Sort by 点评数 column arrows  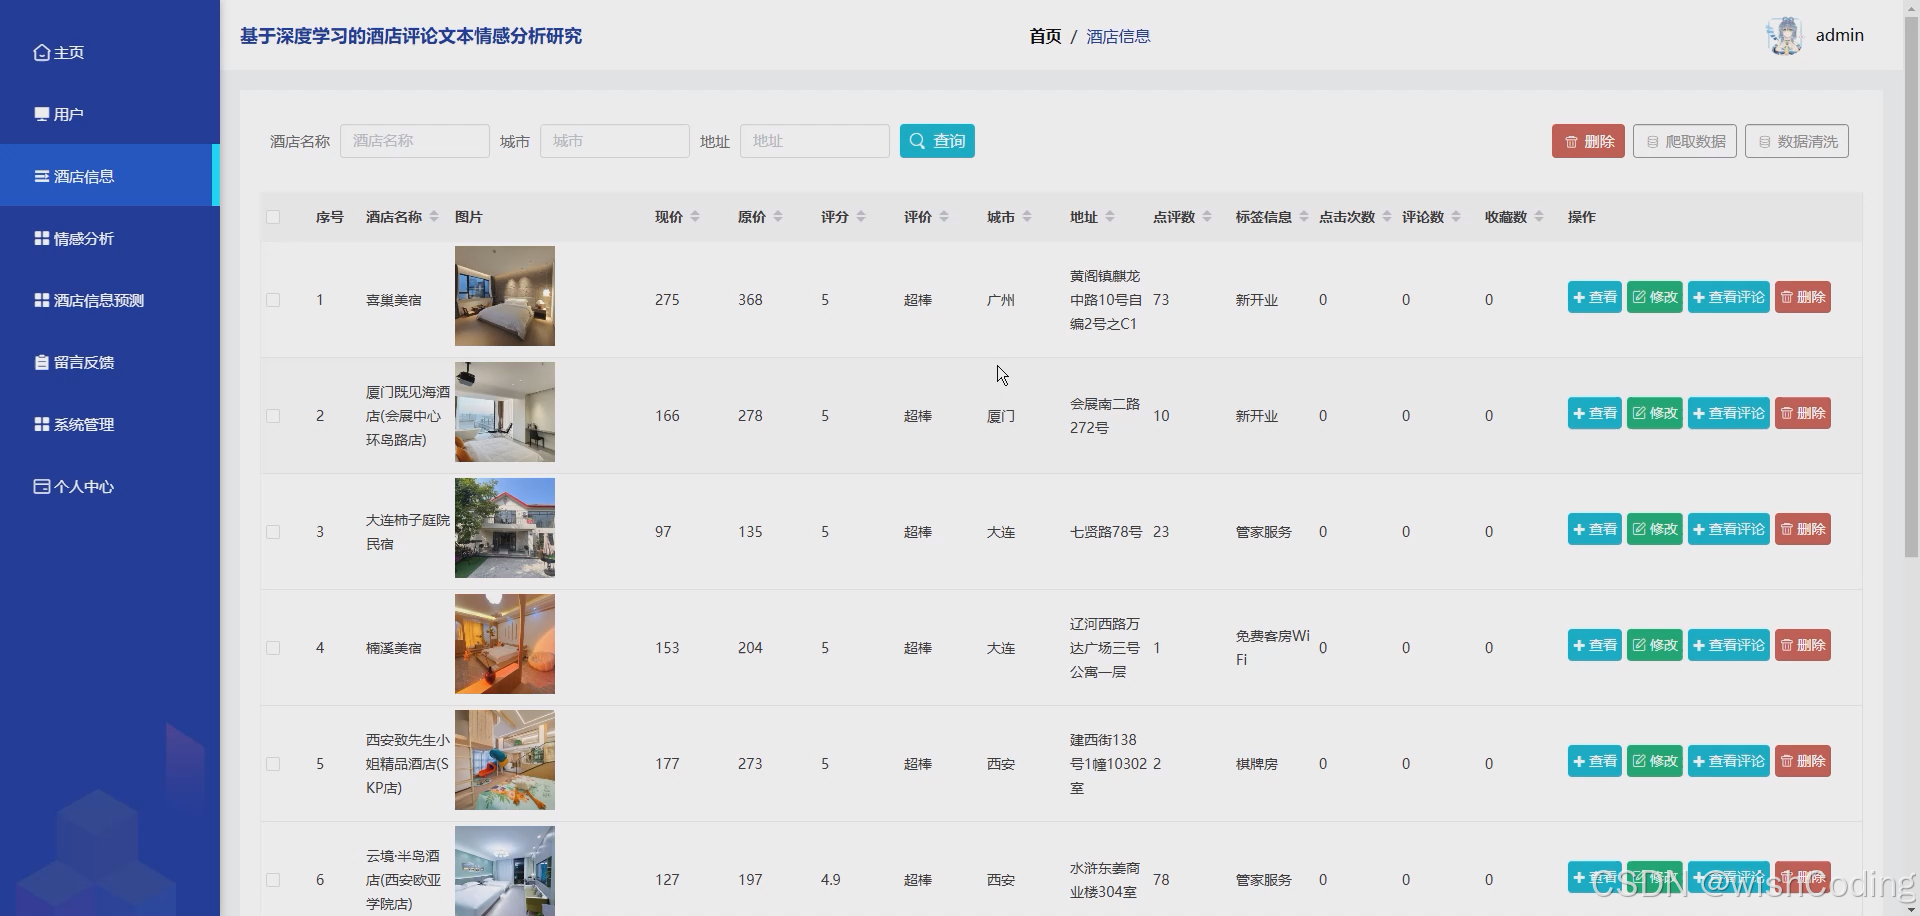(x=1207, y=217)
